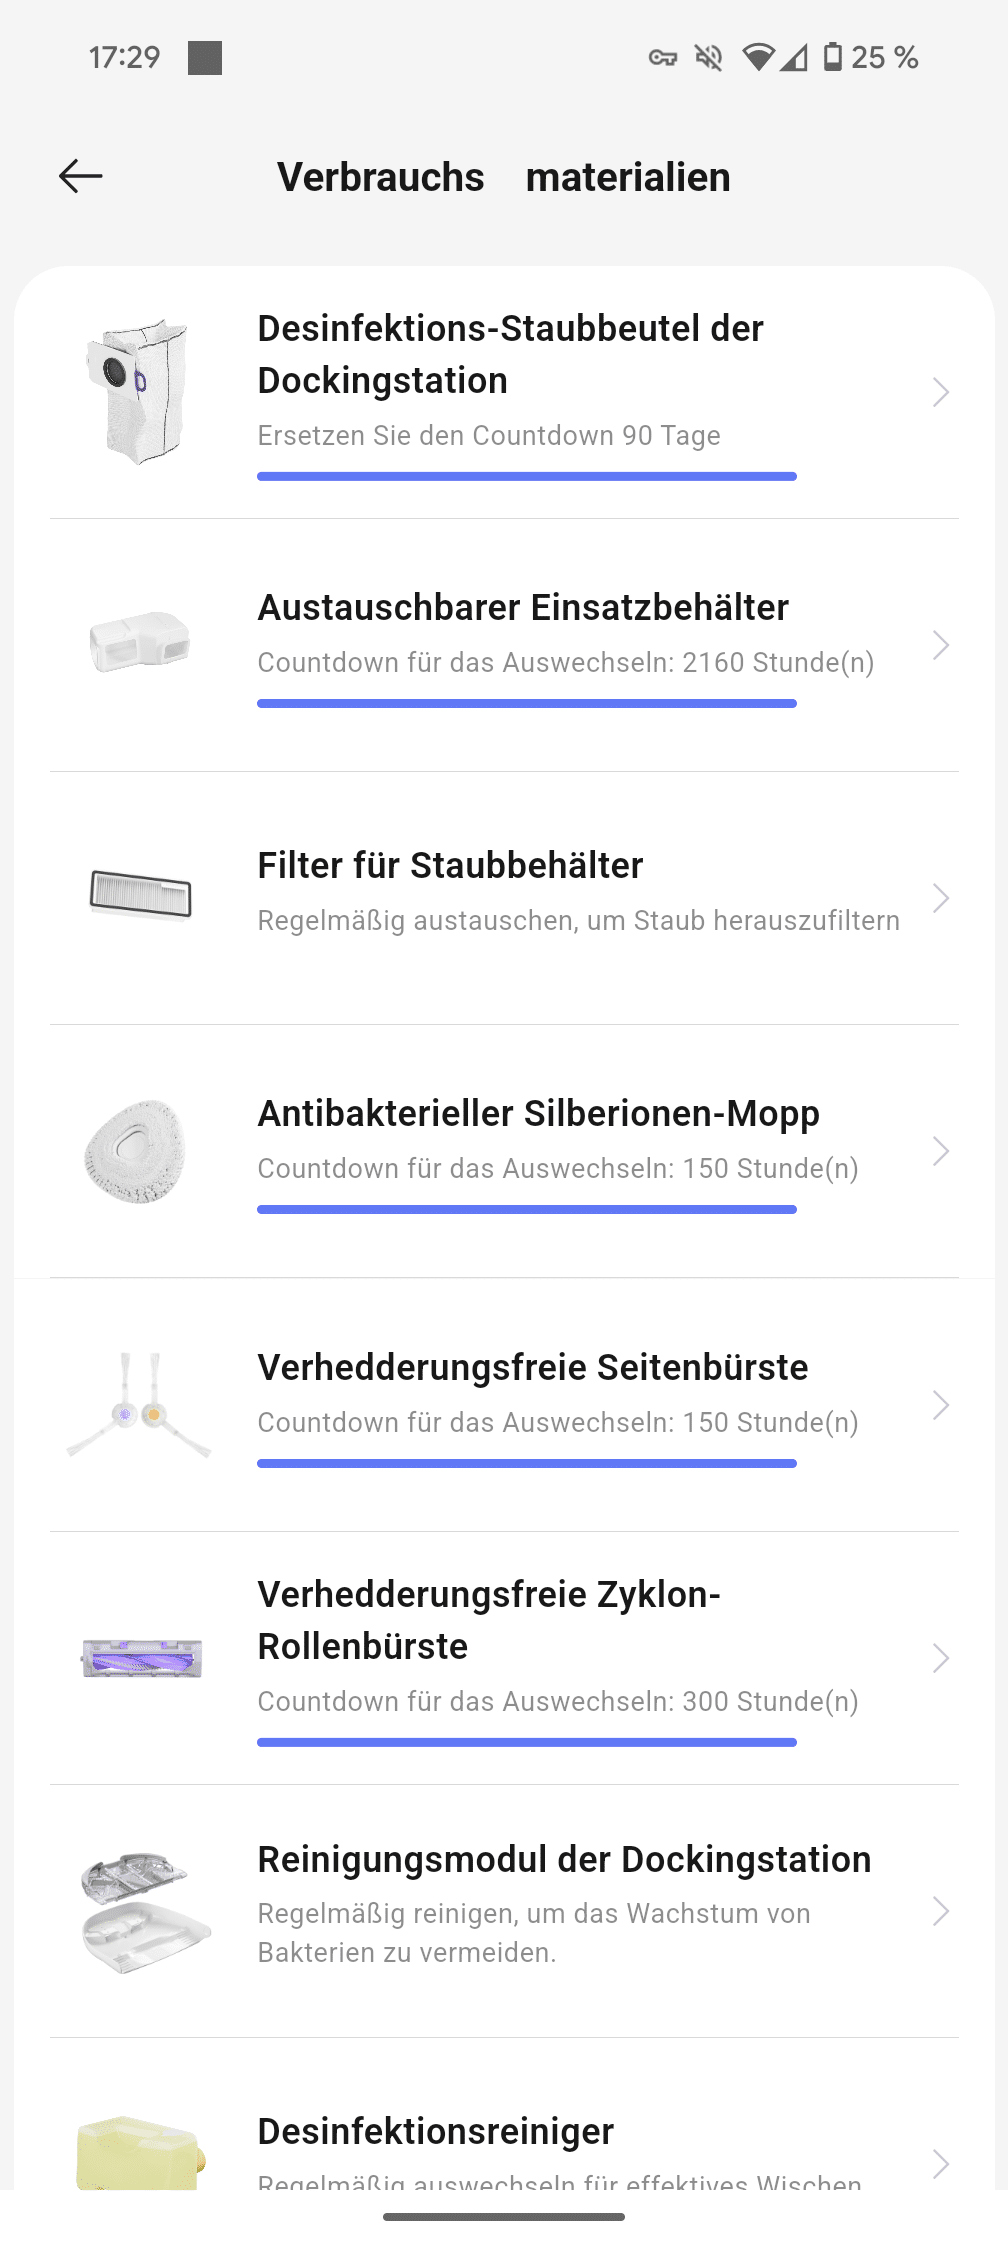1008x2244 pixels.
Task: Open chevron next to Verhedderungsfreie Seitenbürste
Action: [x=940, y=1405]
